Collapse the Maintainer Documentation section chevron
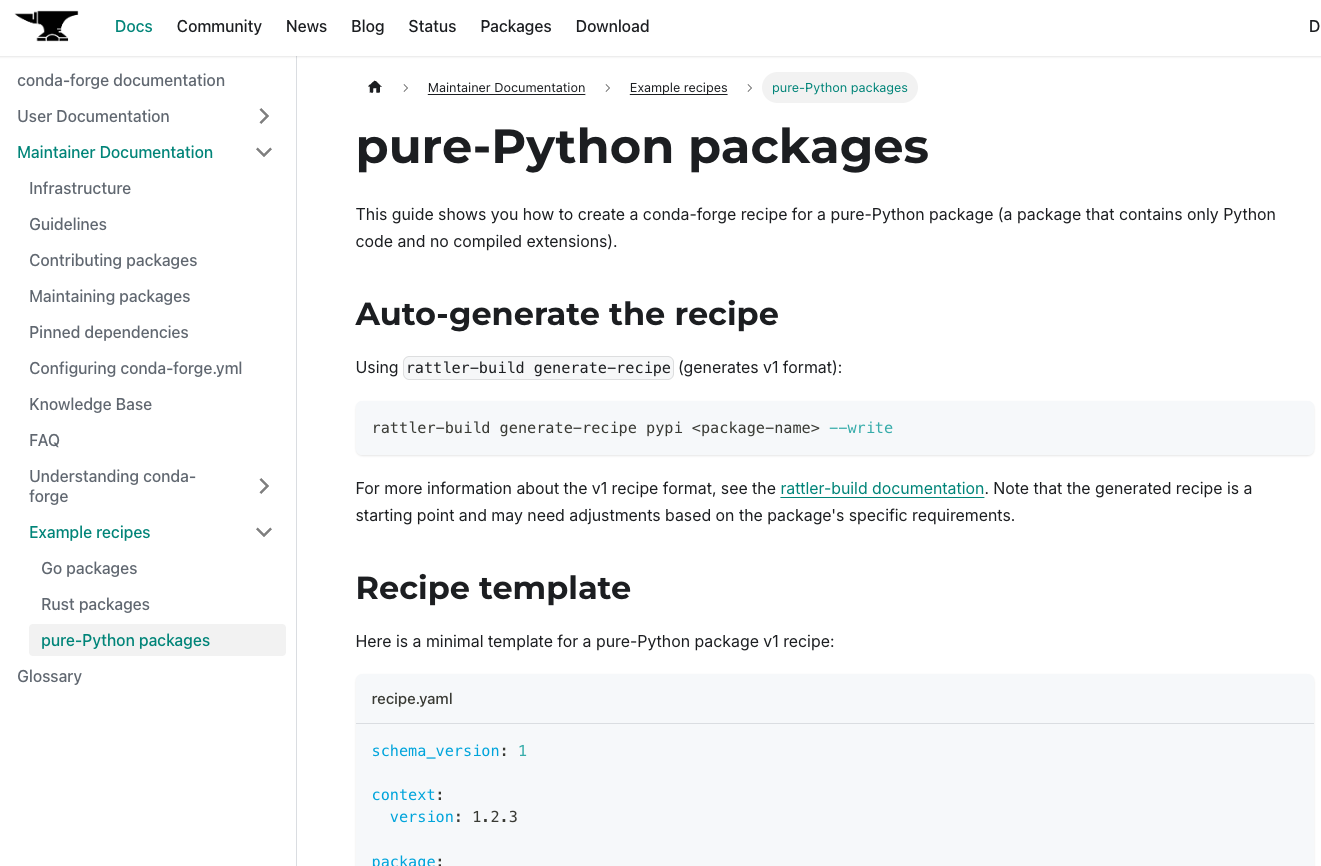The image size is (1321, 866). click(x=264, y=152)
